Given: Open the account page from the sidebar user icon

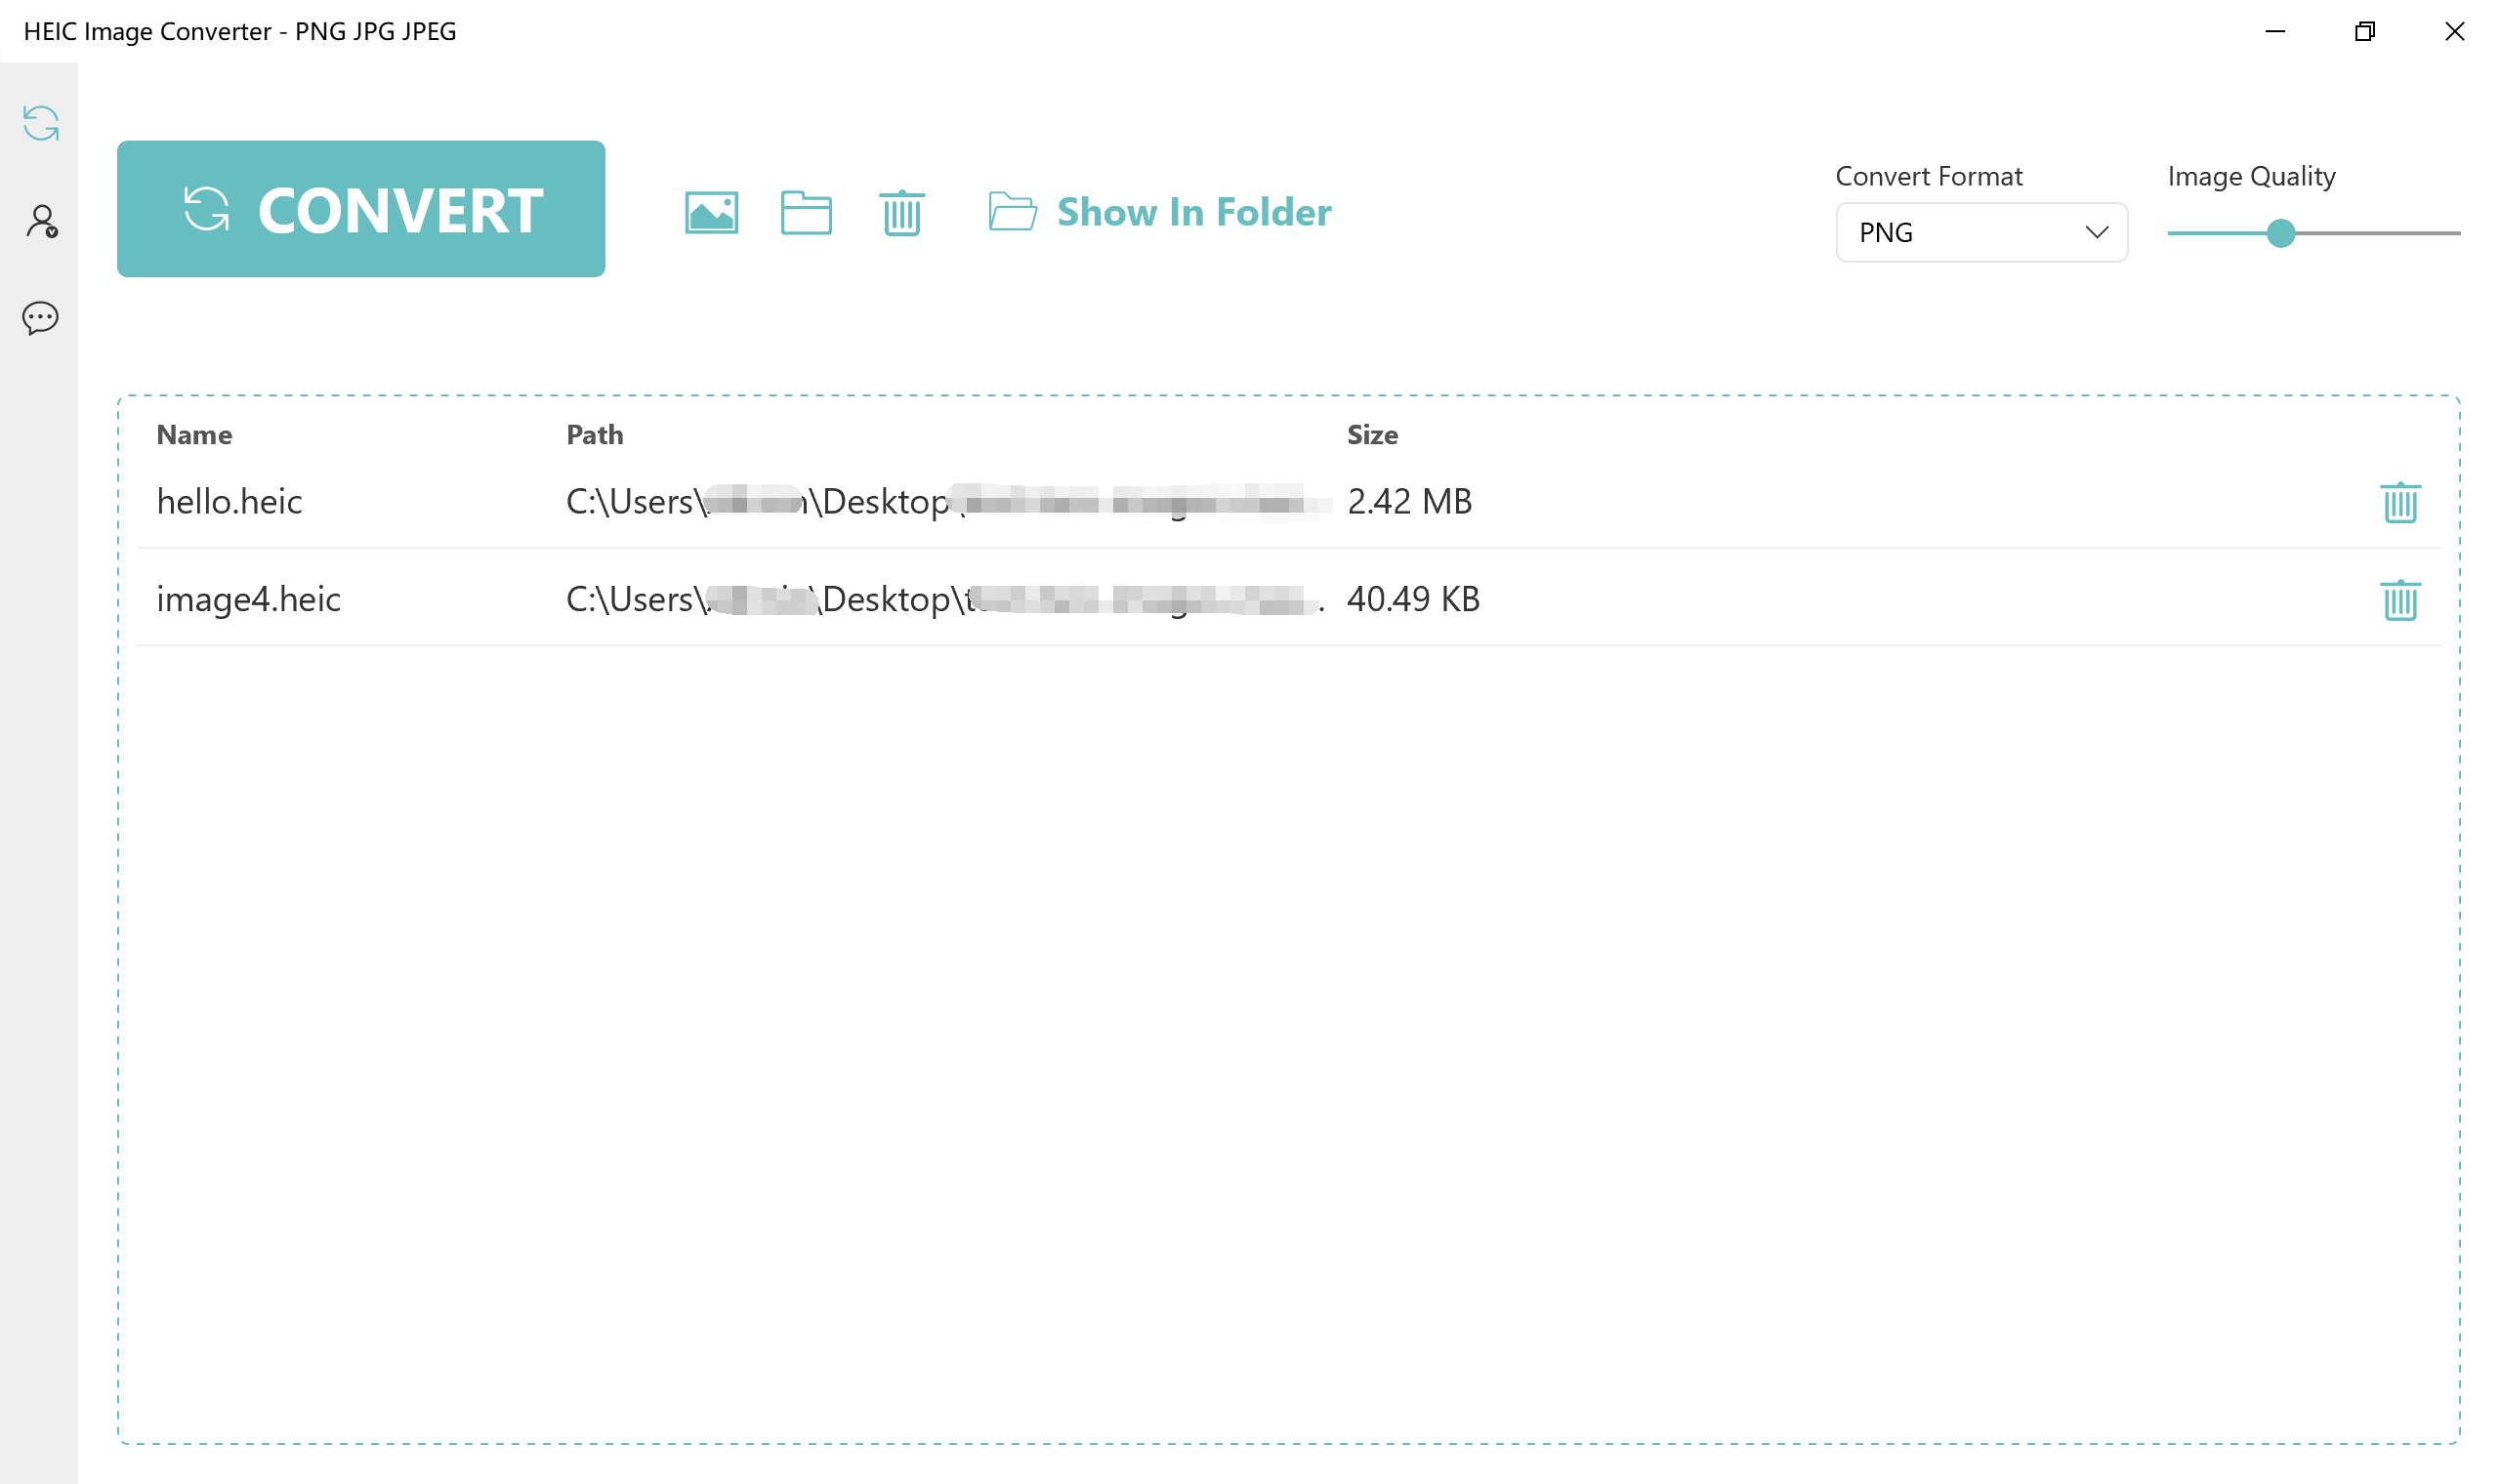Looking at the screenshot, I should click(x=41, y=221).
